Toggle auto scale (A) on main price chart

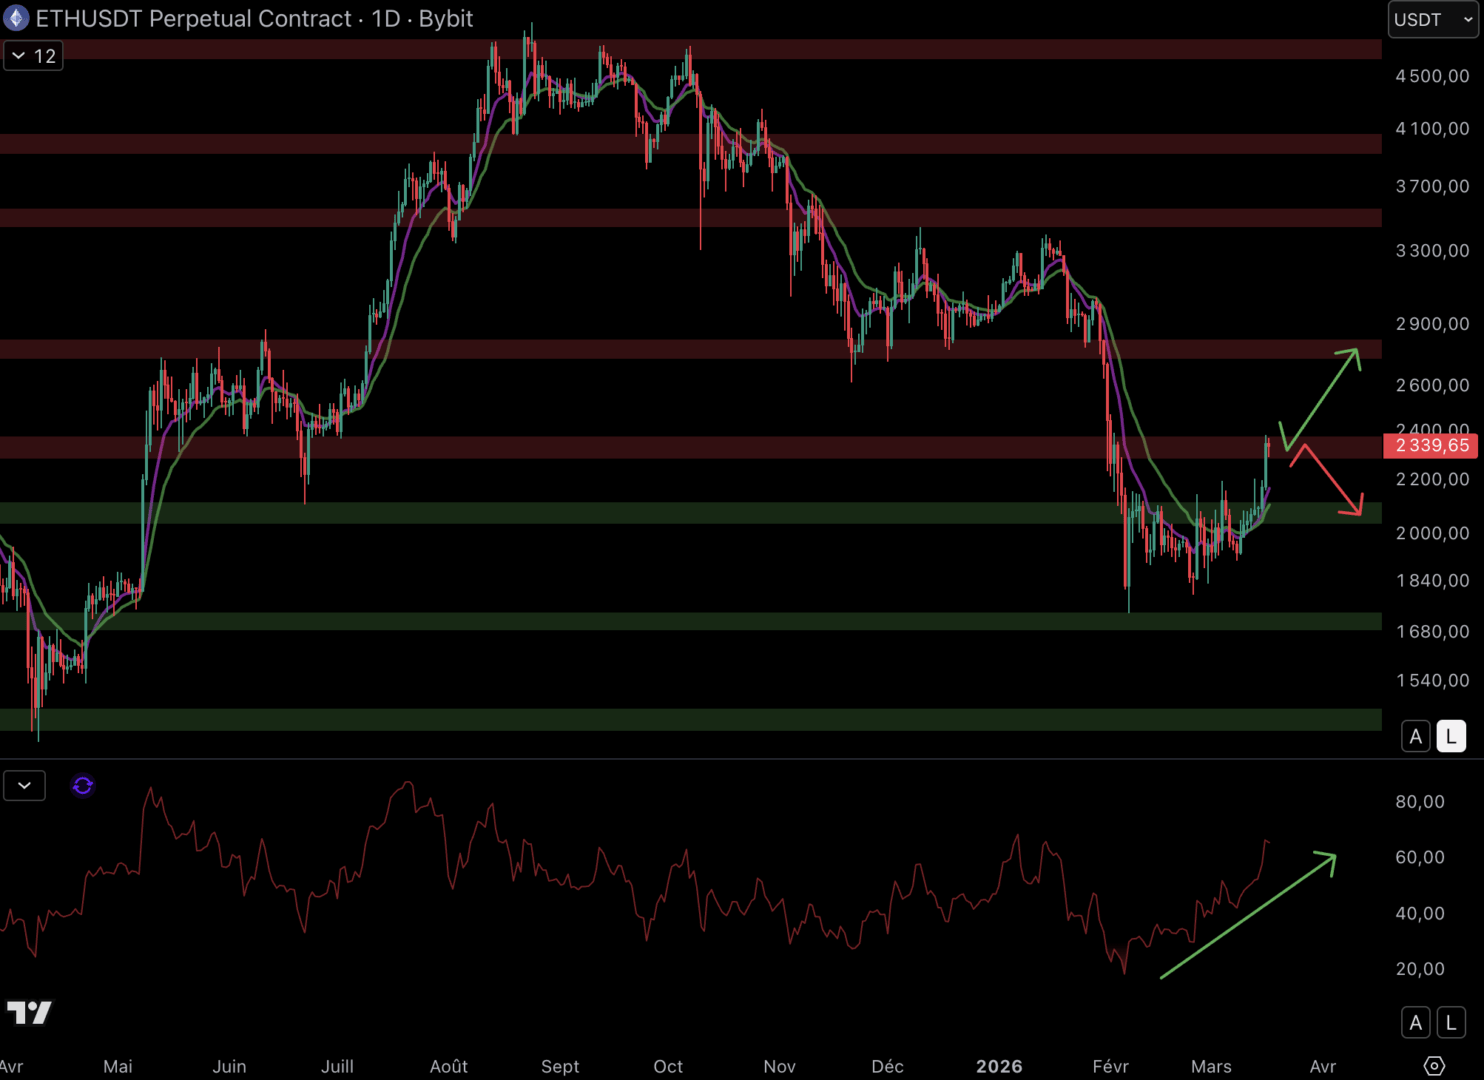pos(1415,737)
